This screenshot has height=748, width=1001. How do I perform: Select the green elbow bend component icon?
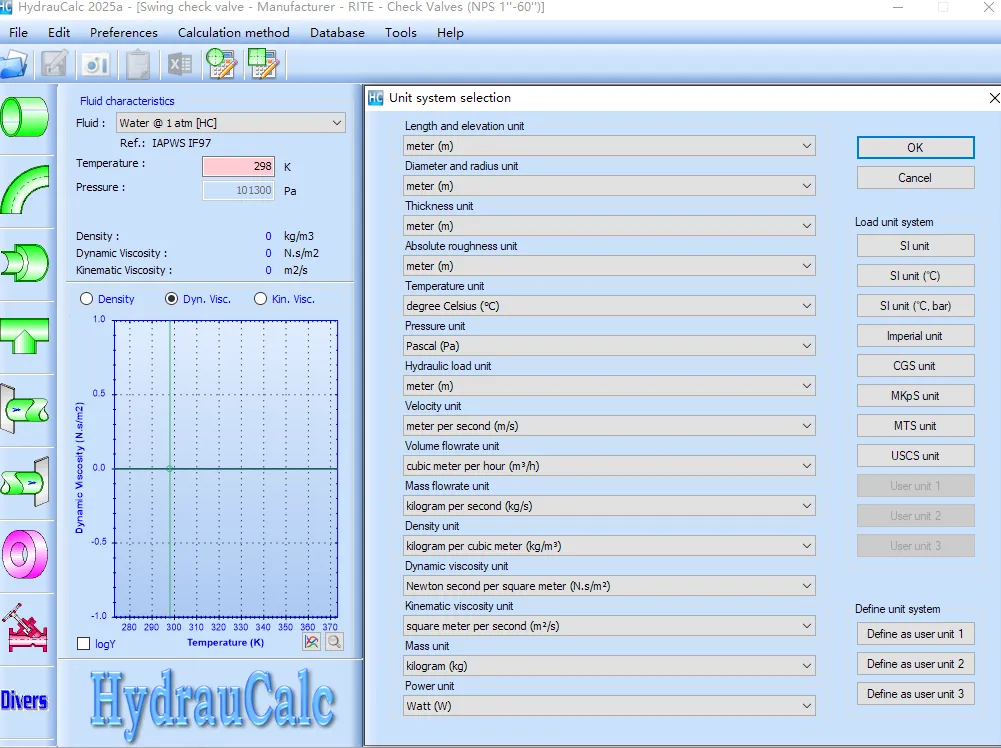point(24,190)
